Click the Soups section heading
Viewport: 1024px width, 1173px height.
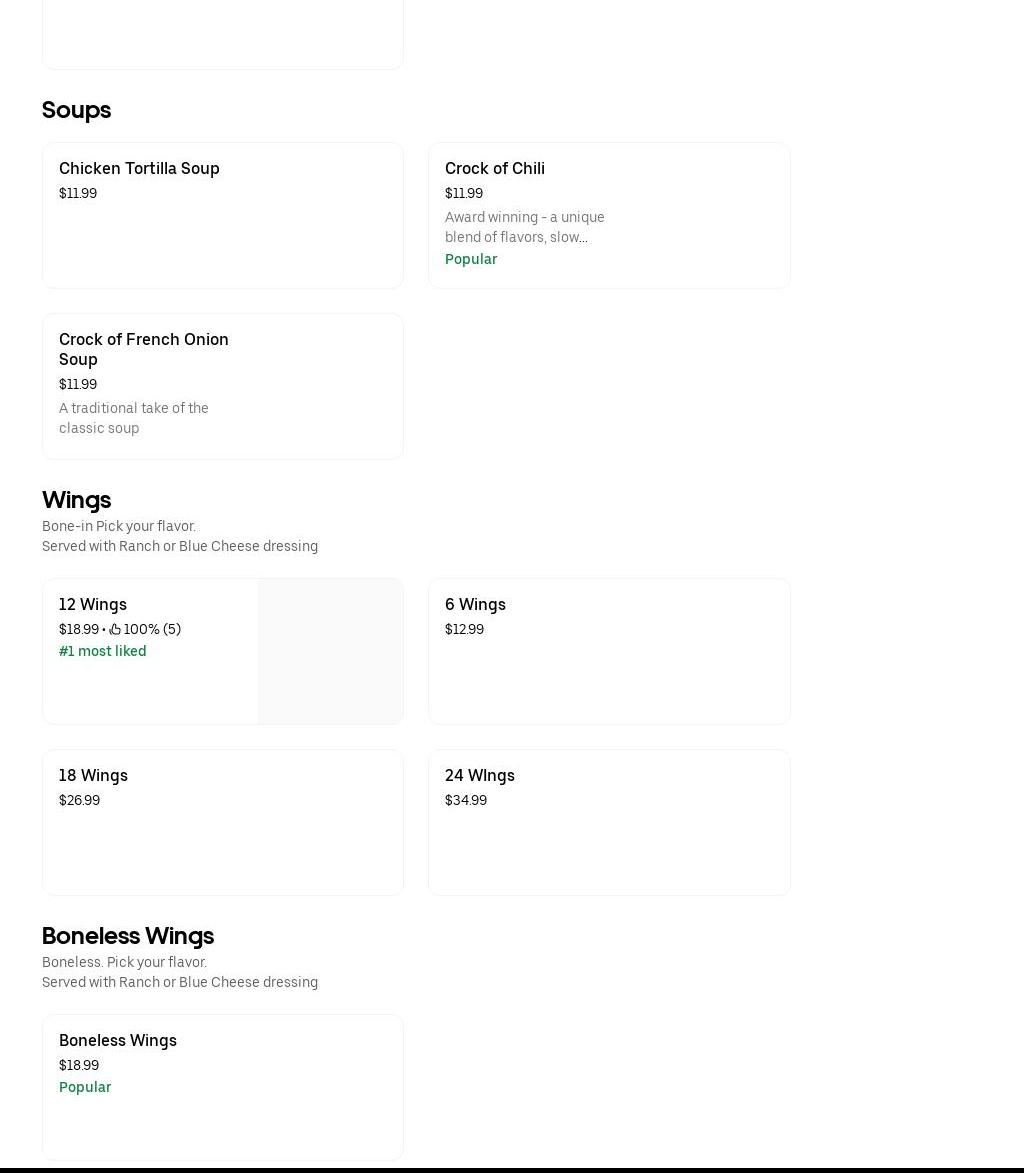pos(76,110)
